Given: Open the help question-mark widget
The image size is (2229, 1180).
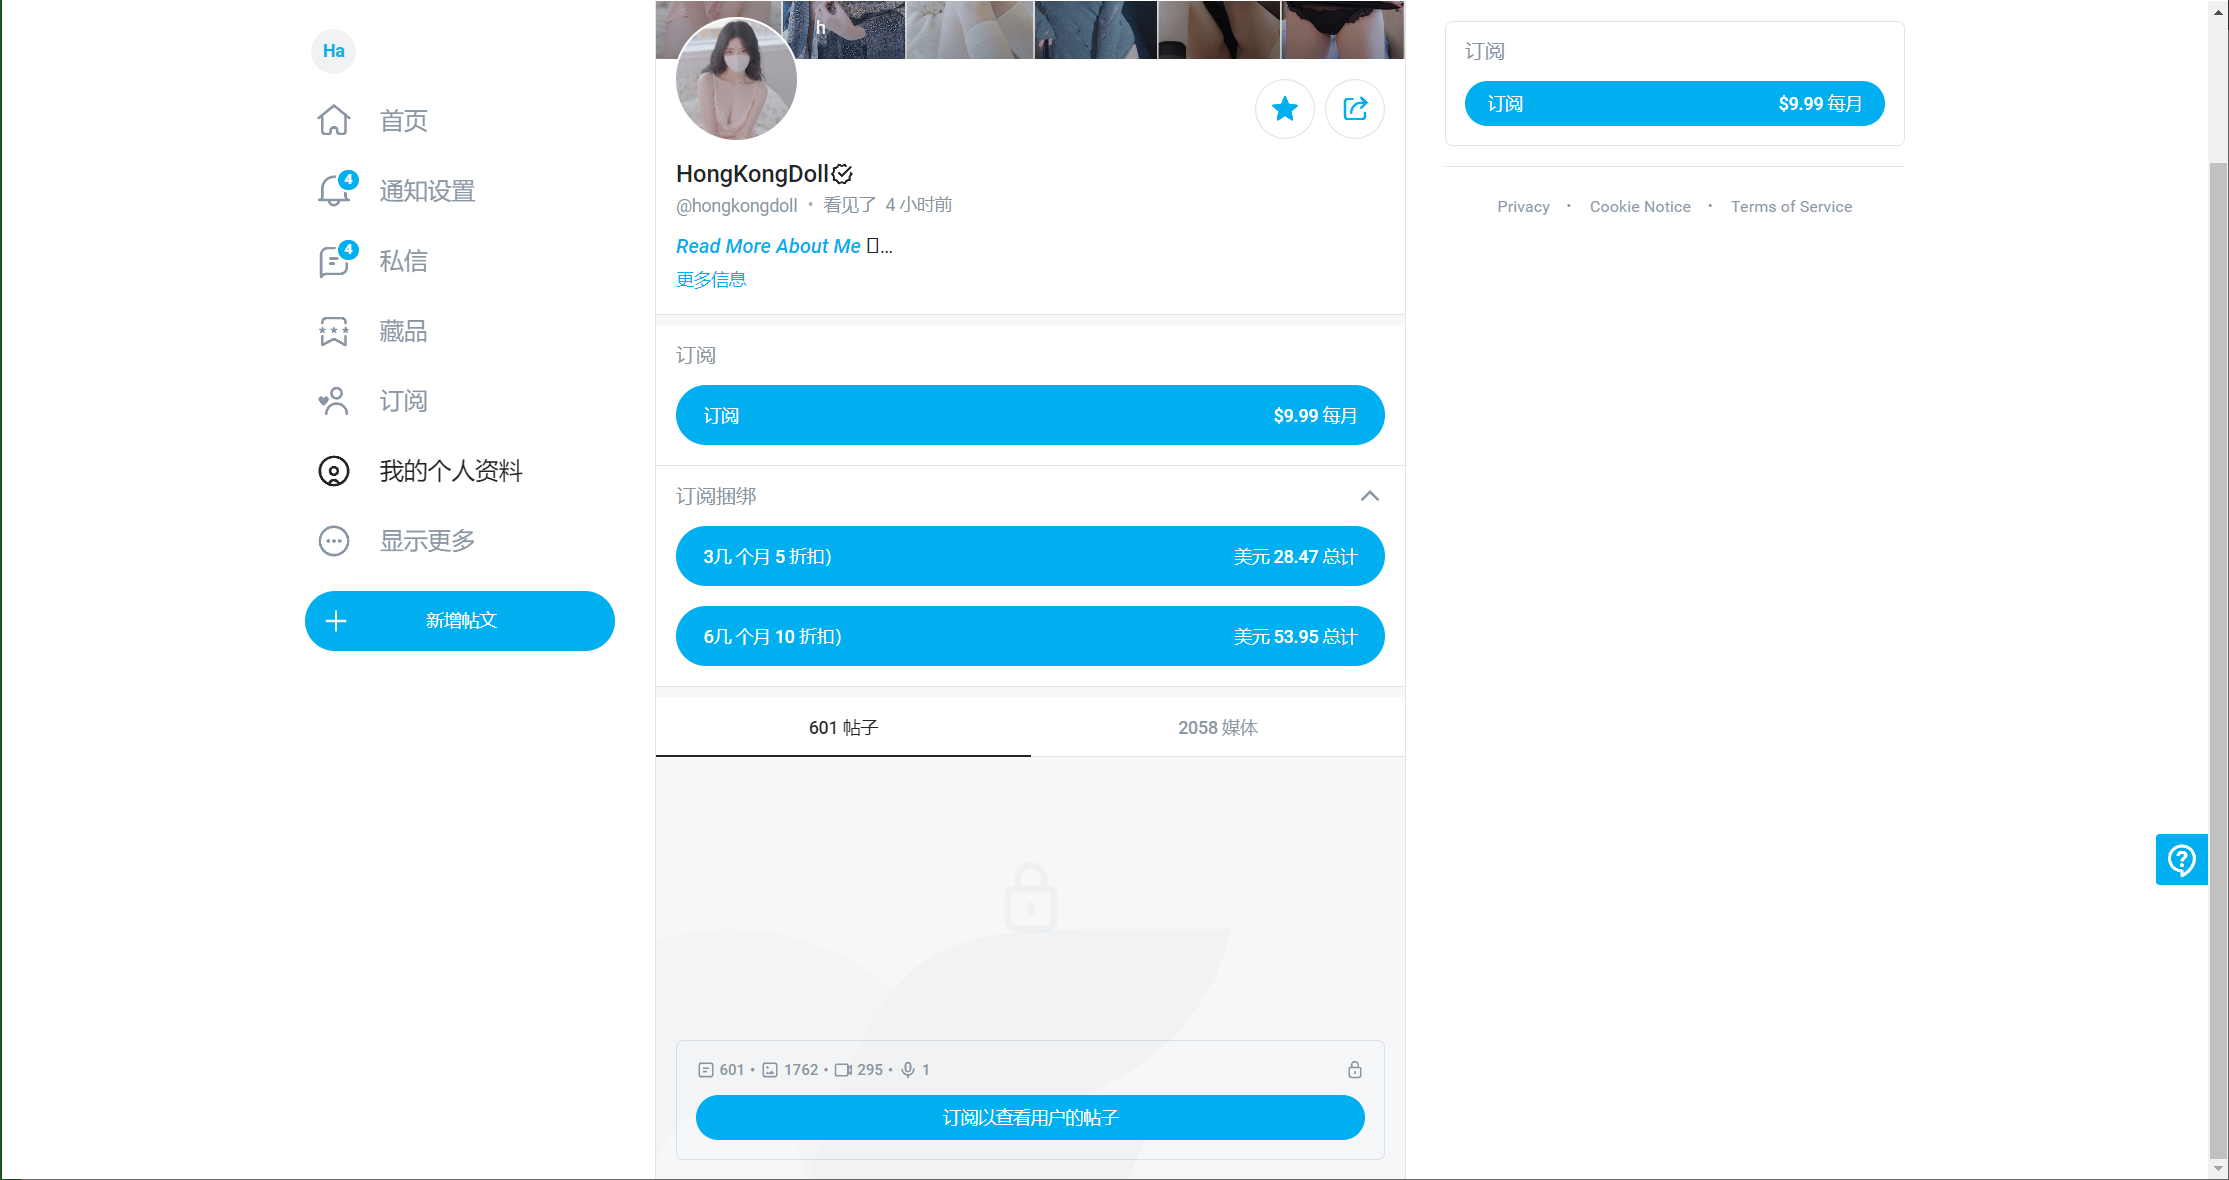Looking at the screenshot, I should click(x=2182, y=860).
